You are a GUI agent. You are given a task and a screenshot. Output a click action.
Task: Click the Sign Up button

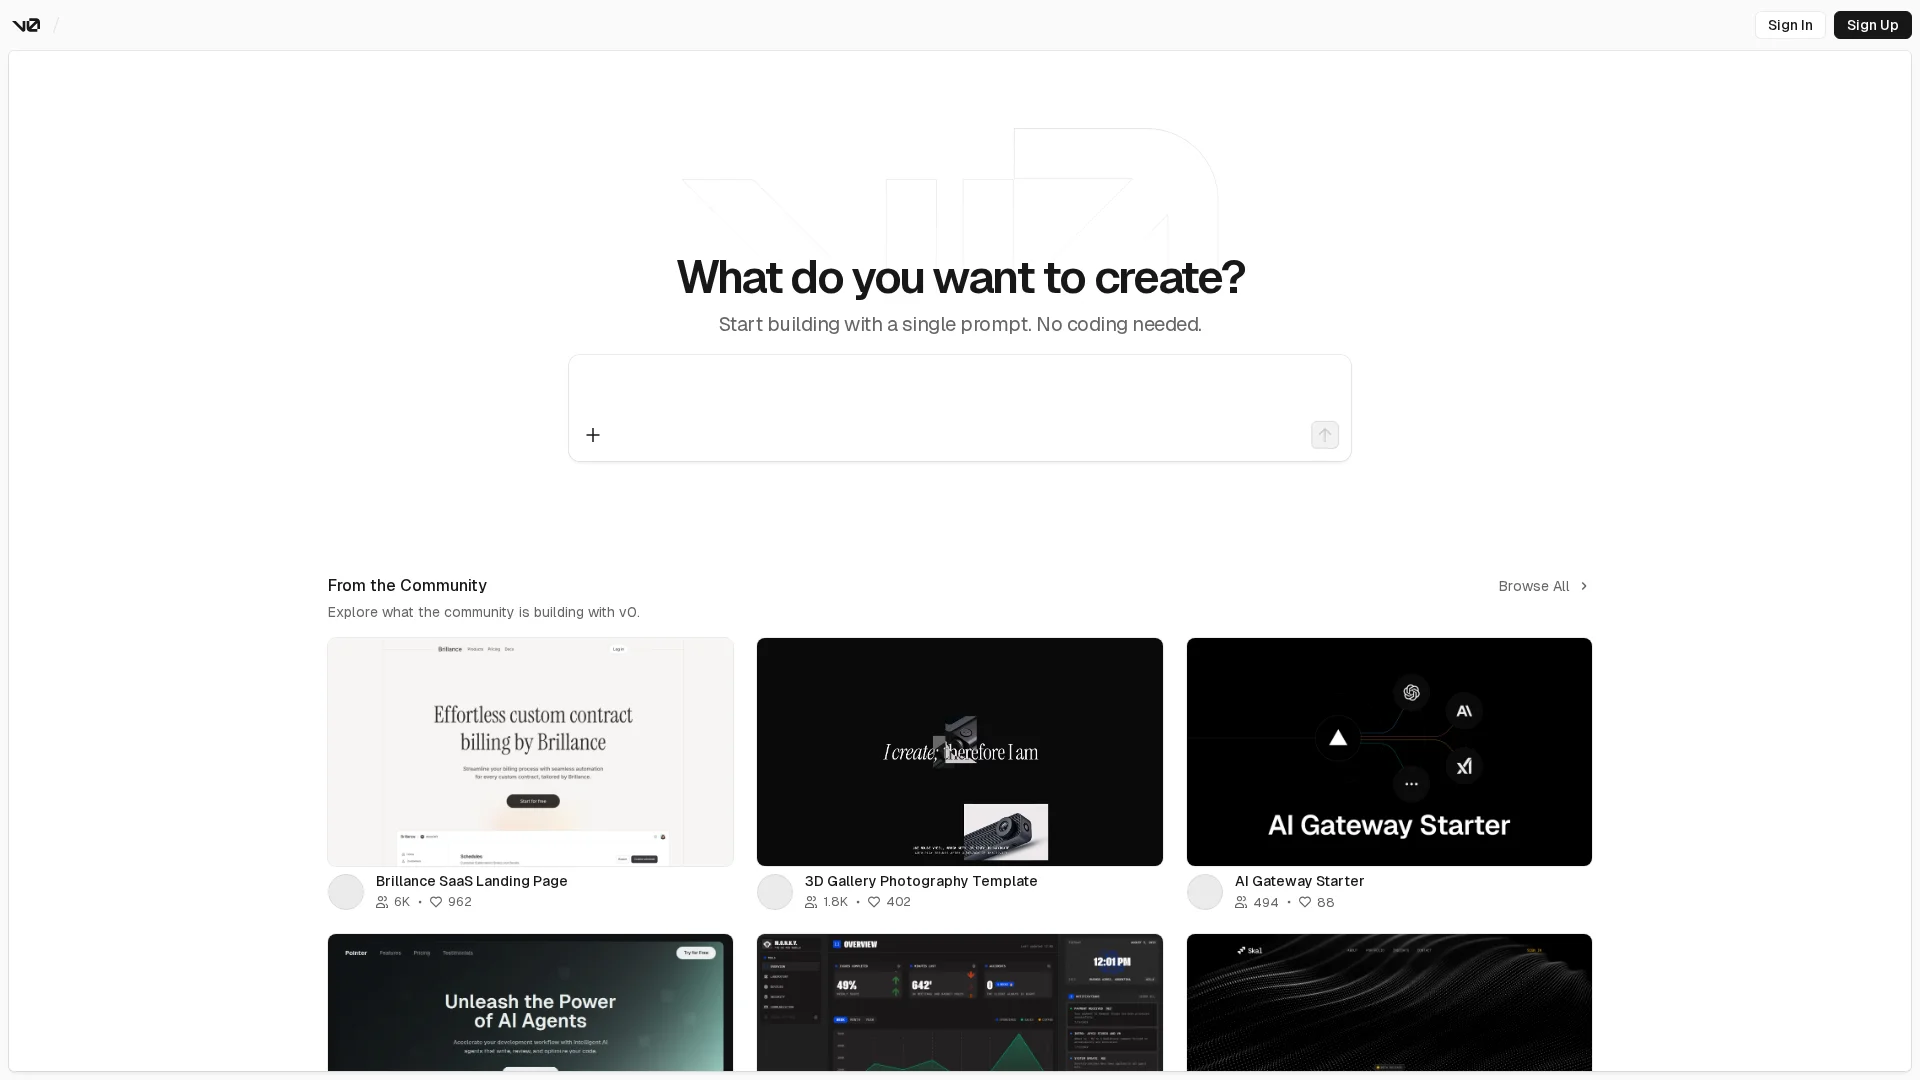[x=1872, y=25]
